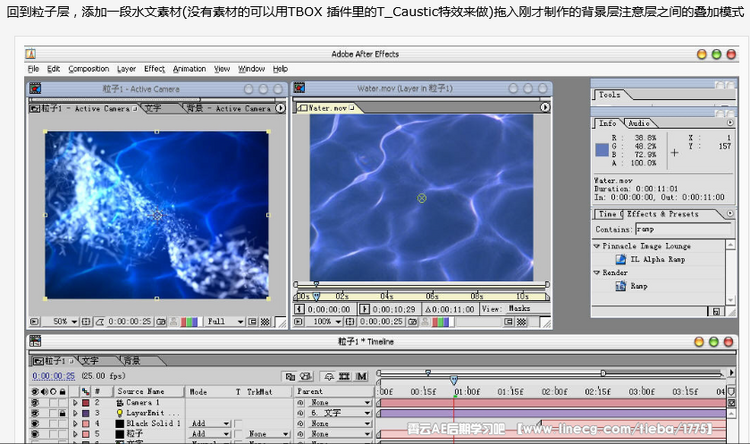Toggle Shy layers button in Timeline
This screenshot has width=750, height=444.
click(329, 377)
